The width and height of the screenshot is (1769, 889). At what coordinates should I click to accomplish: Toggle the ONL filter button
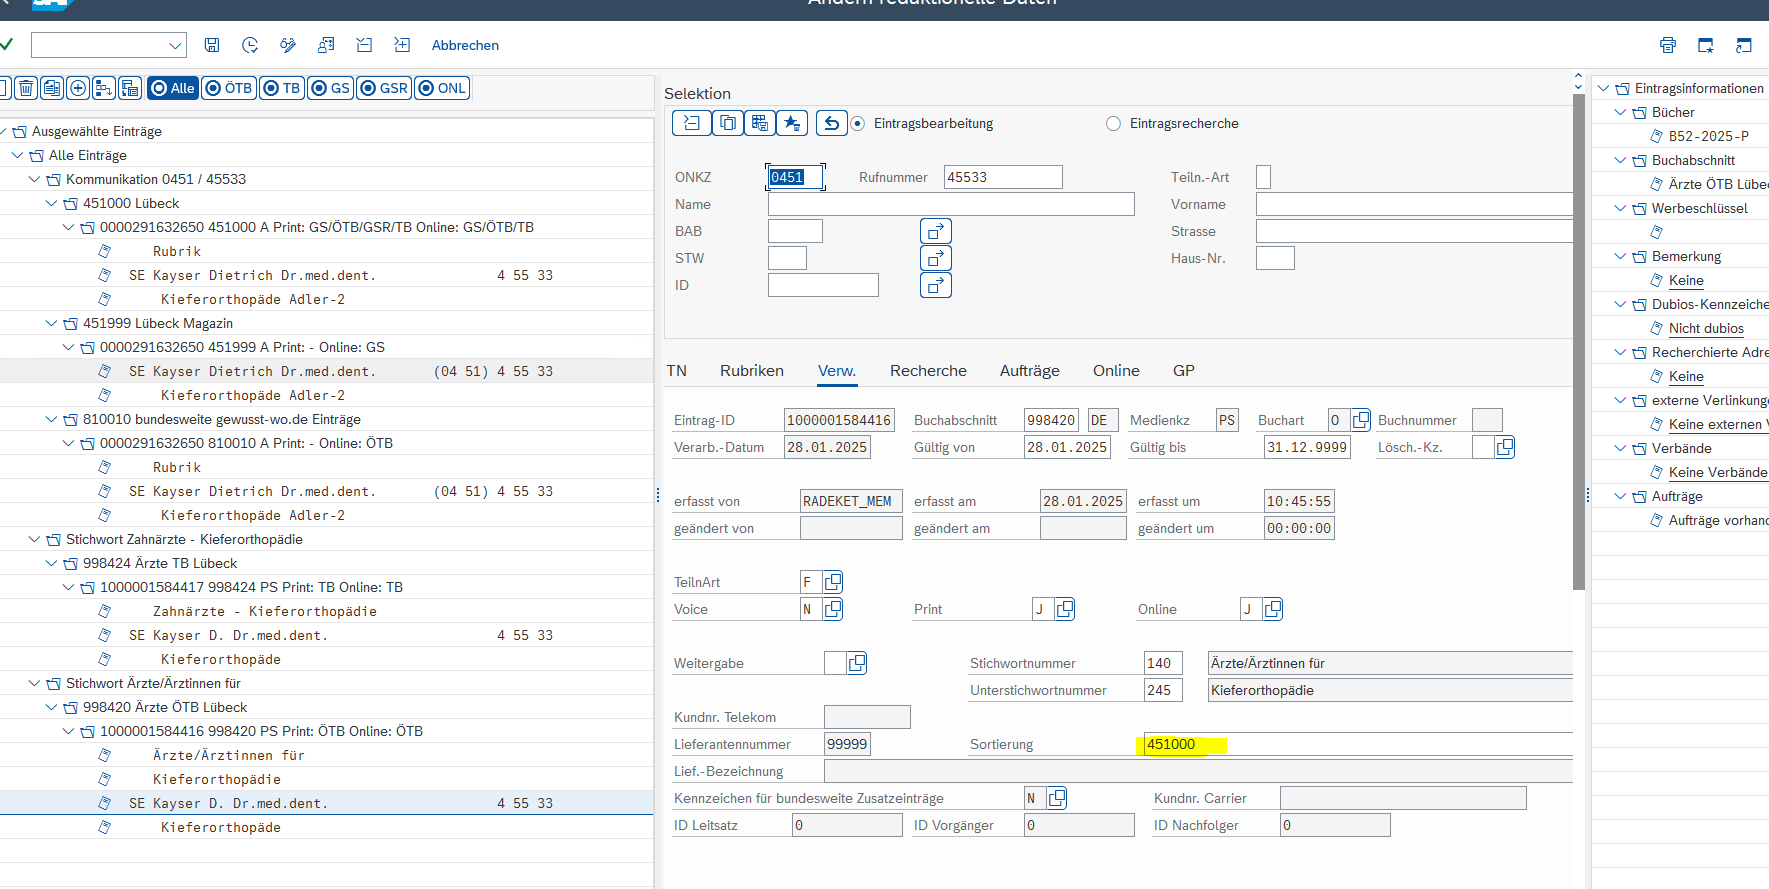click(442, 88)
